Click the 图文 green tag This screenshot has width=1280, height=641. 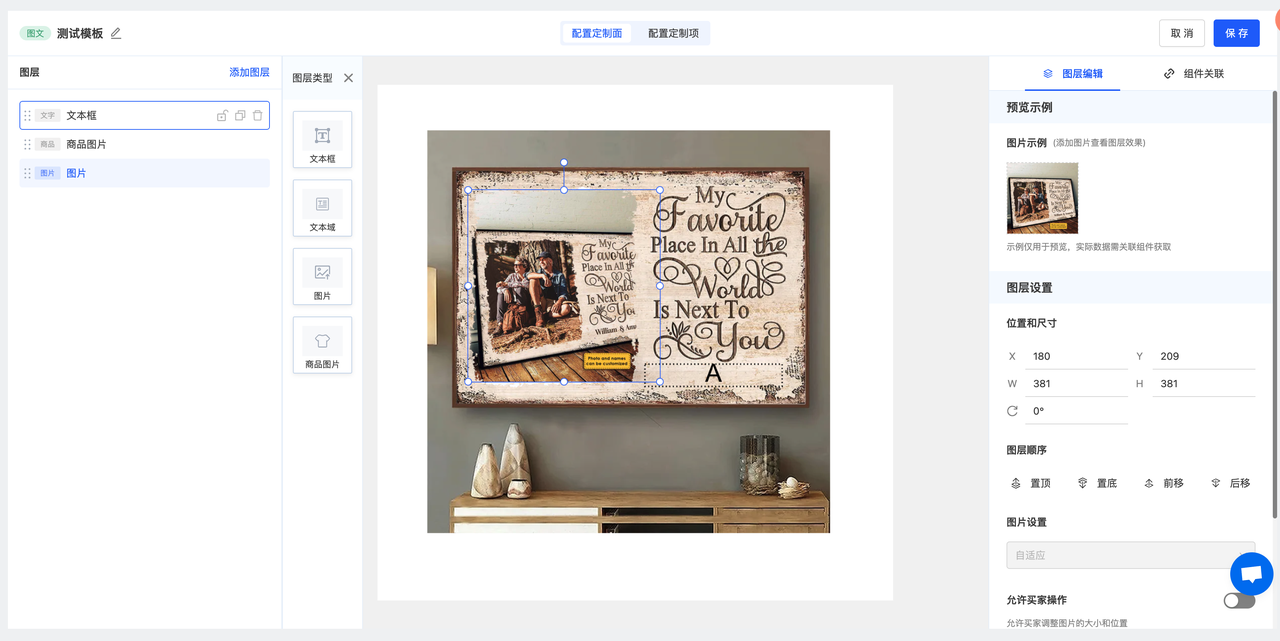[x=35, y=33]
